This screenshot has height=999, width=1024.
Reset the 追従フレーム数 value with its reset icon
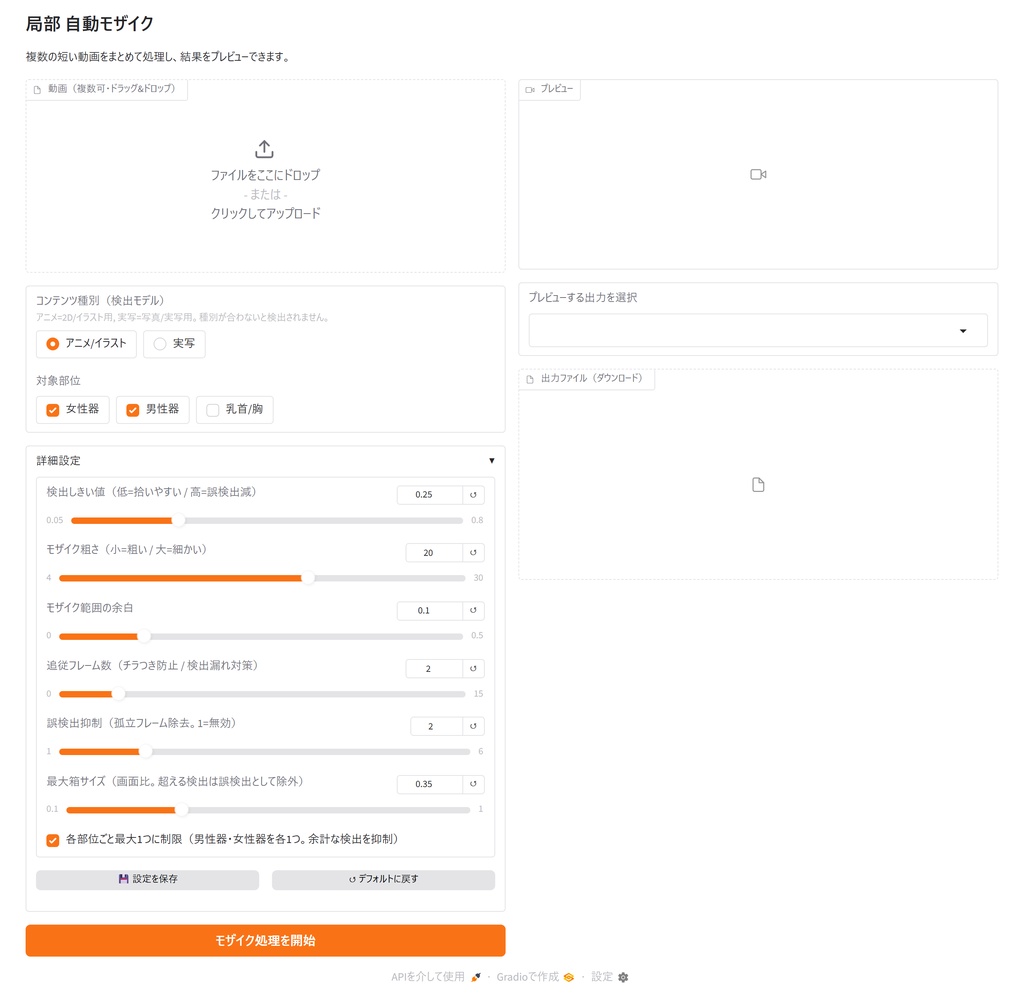473,668
